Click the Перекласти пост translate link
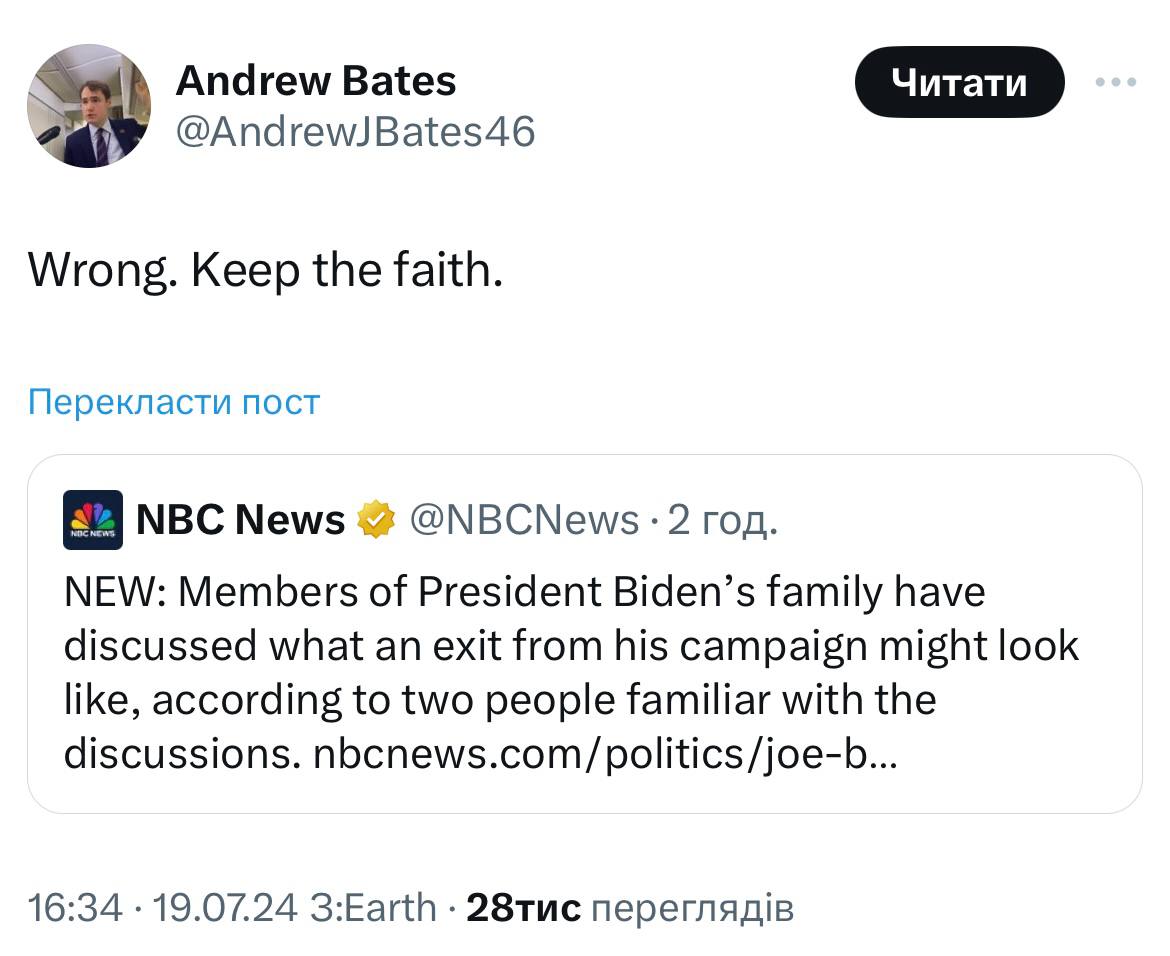 (174, 401)
